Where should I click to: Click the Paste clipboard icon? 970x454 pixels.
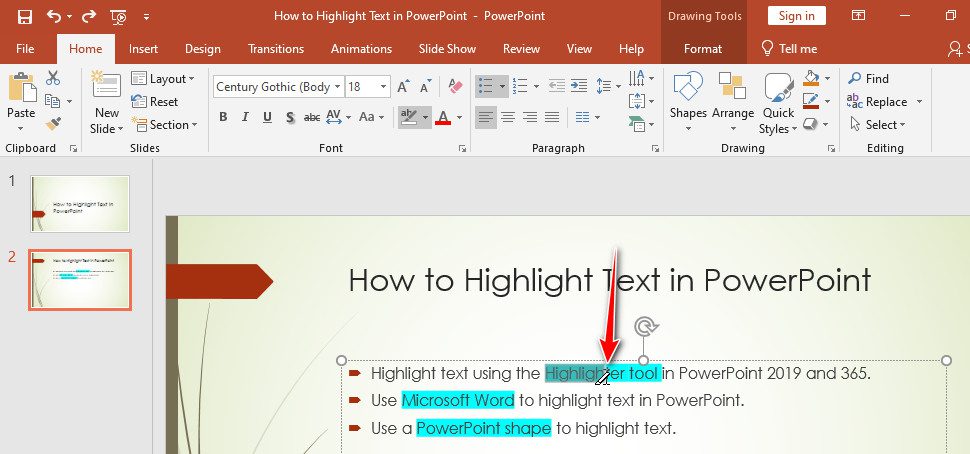(21, 87)
